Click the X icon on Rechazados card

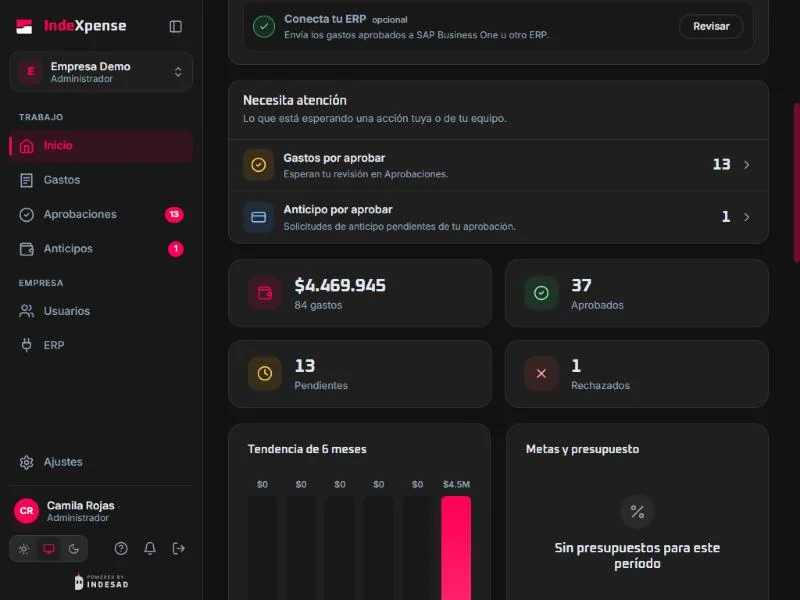tap(541, 373)
